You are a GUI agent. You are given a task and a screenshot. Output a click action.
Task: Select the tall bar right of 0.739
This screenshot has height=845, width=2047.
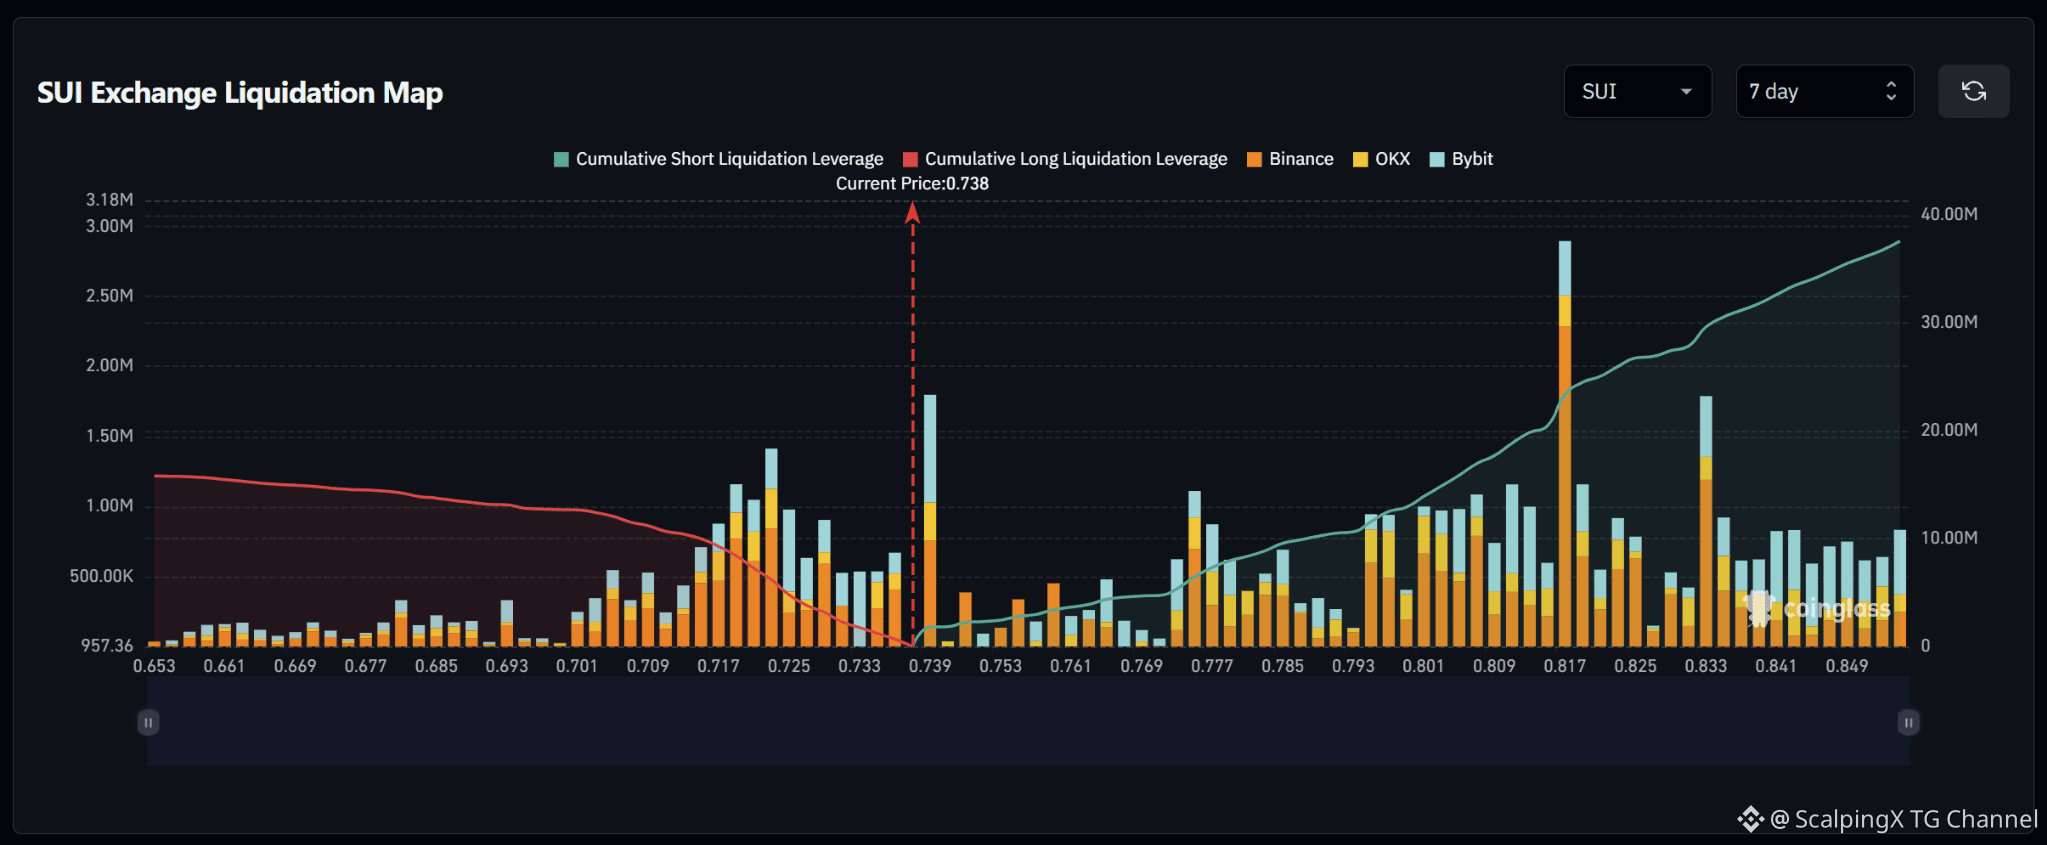(930, 521)
